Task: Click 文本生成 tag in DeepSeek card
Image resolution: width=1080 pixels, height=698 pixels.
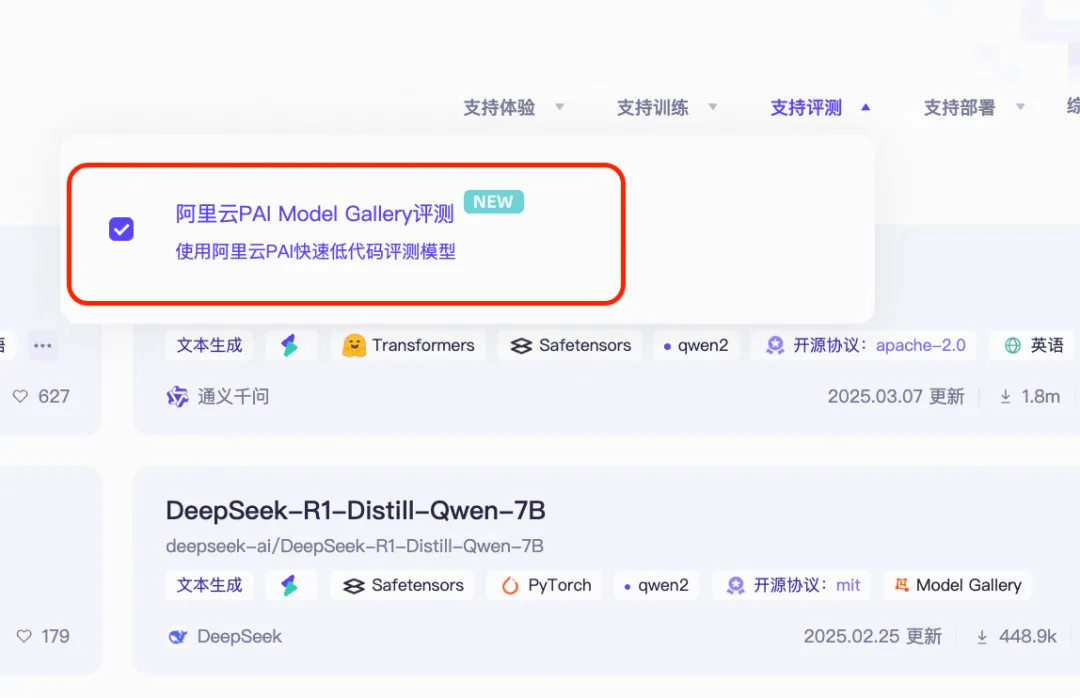Action: coord(209,585)
